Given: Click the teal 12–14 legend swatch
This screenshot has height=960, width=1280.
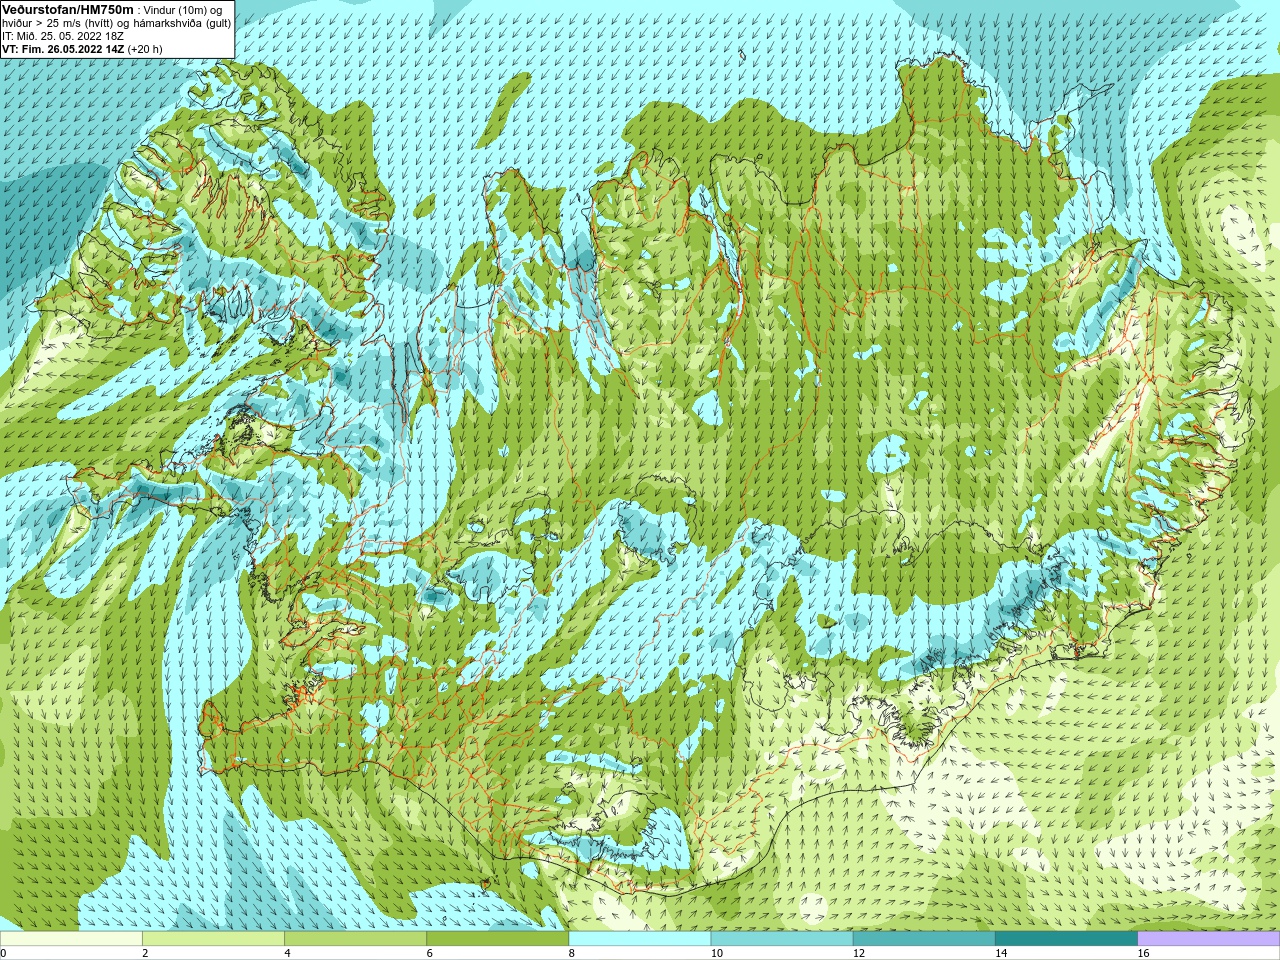Looking at the screenshot, I should (x=924, y=939).
